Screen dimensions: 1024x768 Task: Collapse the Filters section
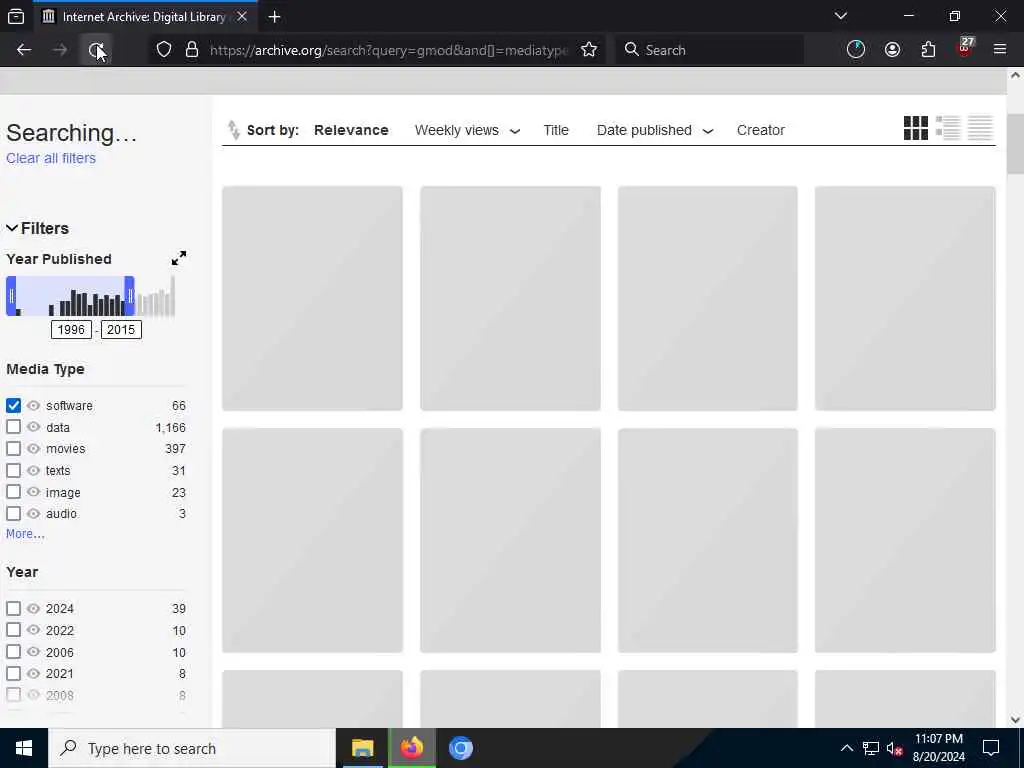tap(37, 228)
